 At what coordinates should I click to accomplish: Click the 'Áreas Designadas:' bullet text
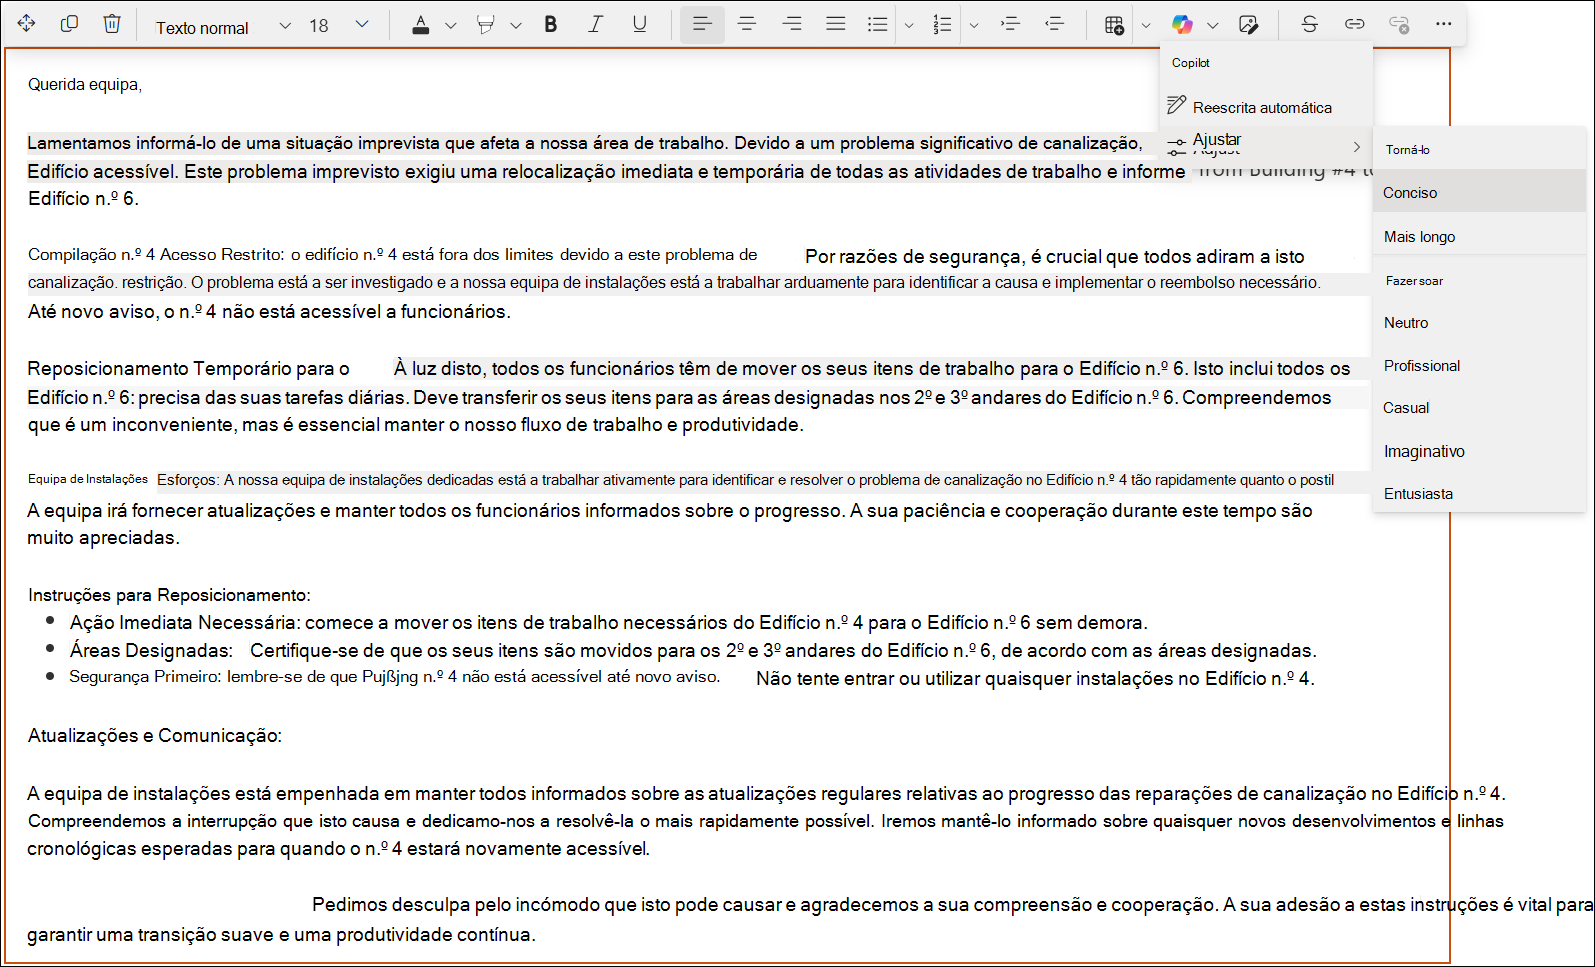pos(151,651)
